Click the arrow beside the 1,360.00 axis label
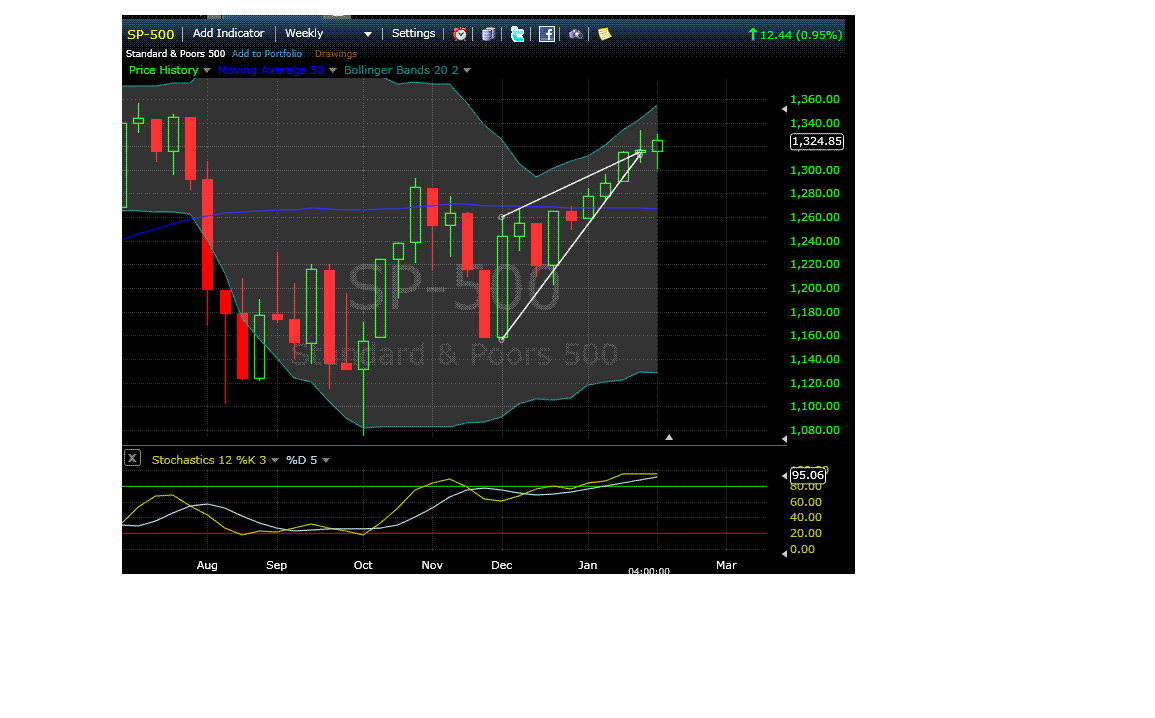This screenshot has width=1155, height=718. [x=784, y=109]
